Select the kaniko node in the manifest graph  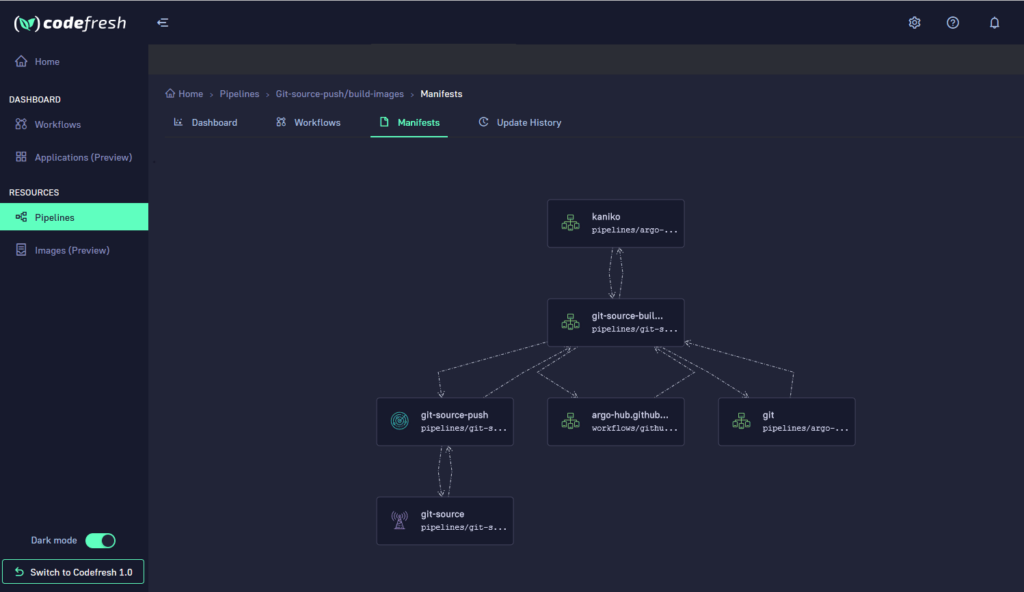(x=615, y=222)
